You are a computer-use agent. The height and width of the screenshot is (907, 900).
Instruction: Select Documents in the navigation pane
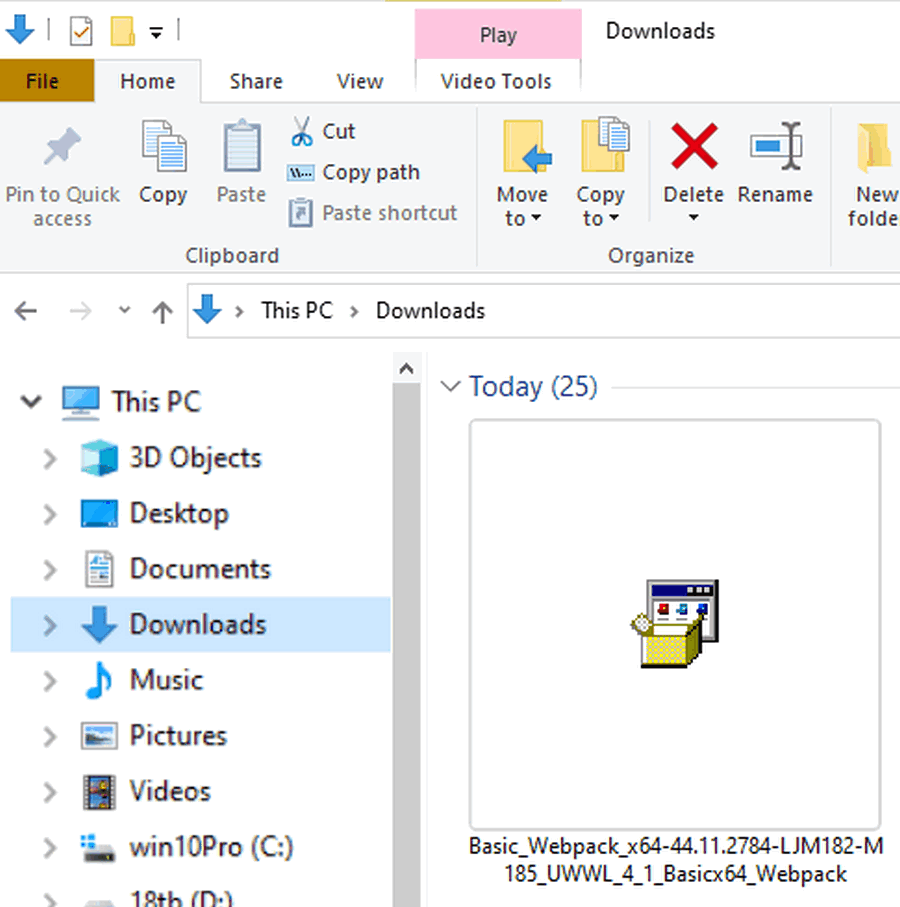pyautogui.click(x=200, y=569)
